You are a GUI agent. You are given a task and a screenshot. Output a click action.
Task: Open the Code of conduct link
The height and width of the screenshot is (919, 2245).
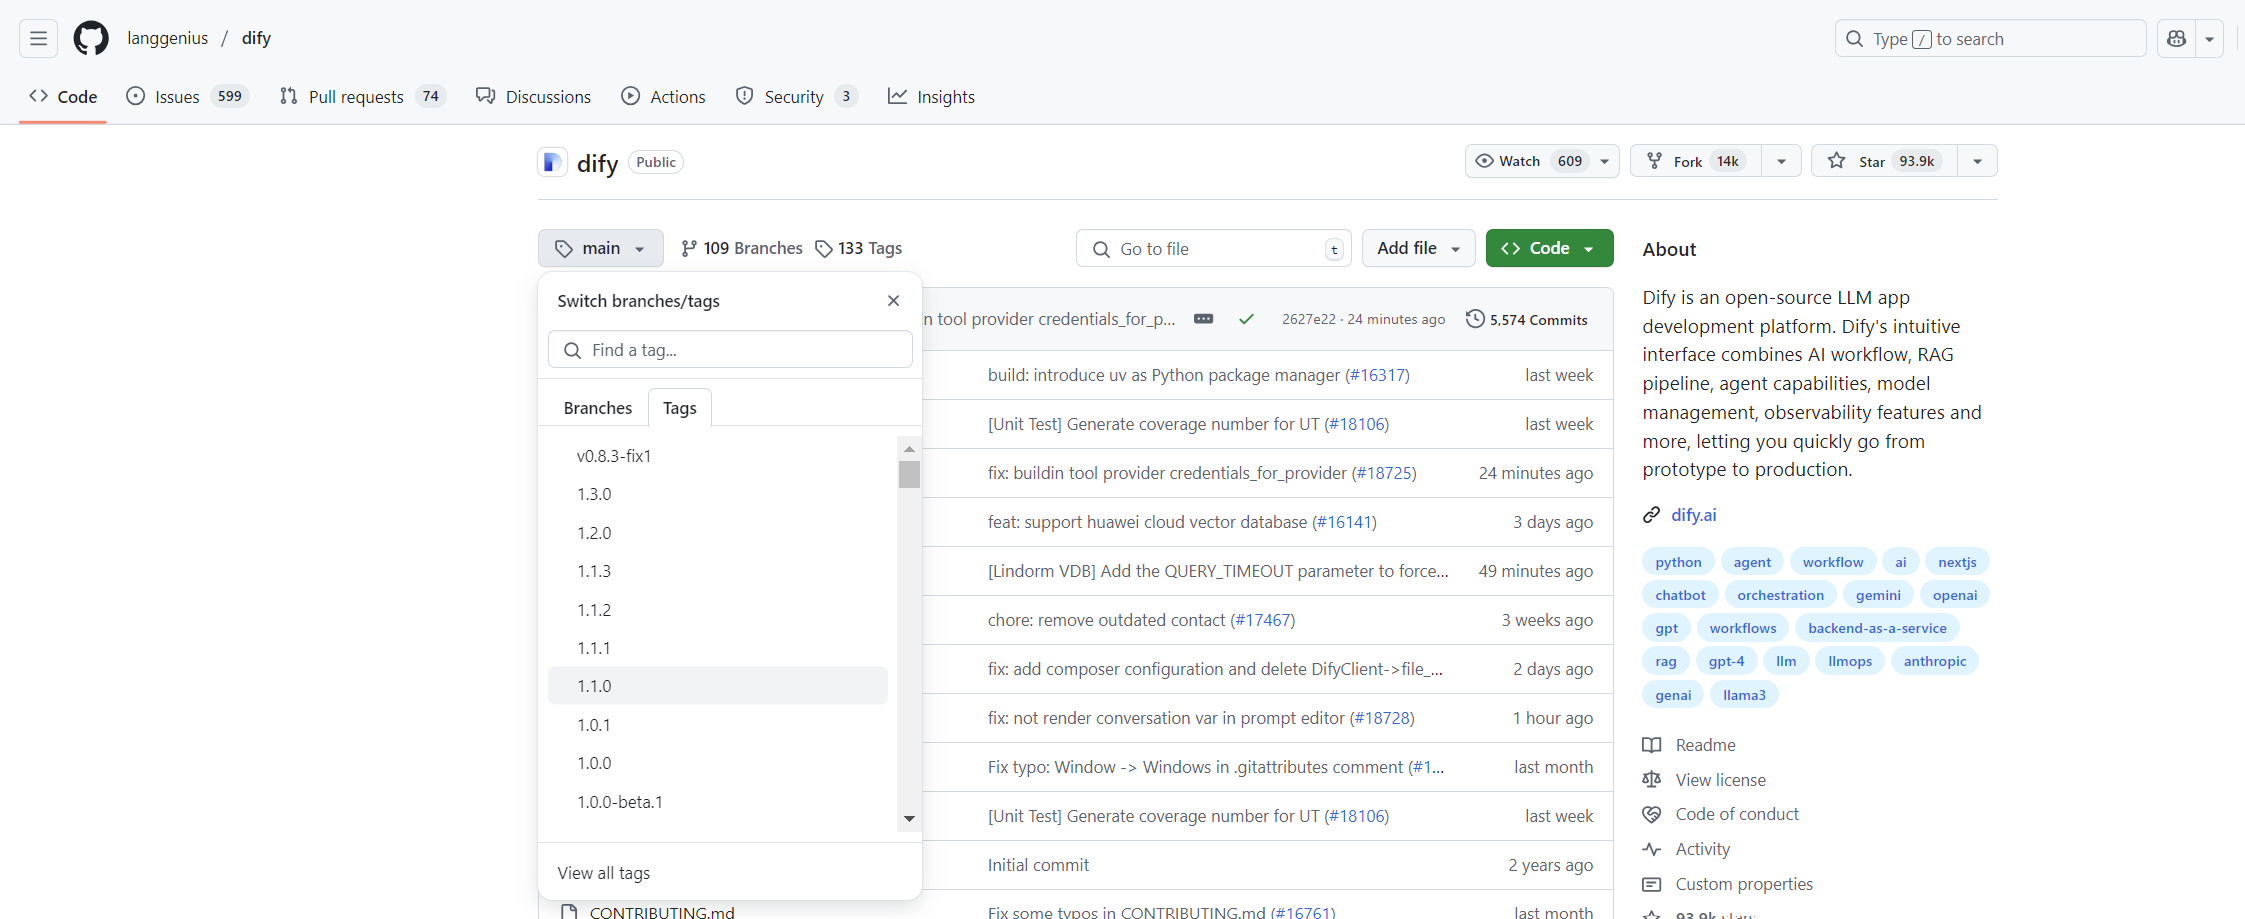tap(1721, 814)
